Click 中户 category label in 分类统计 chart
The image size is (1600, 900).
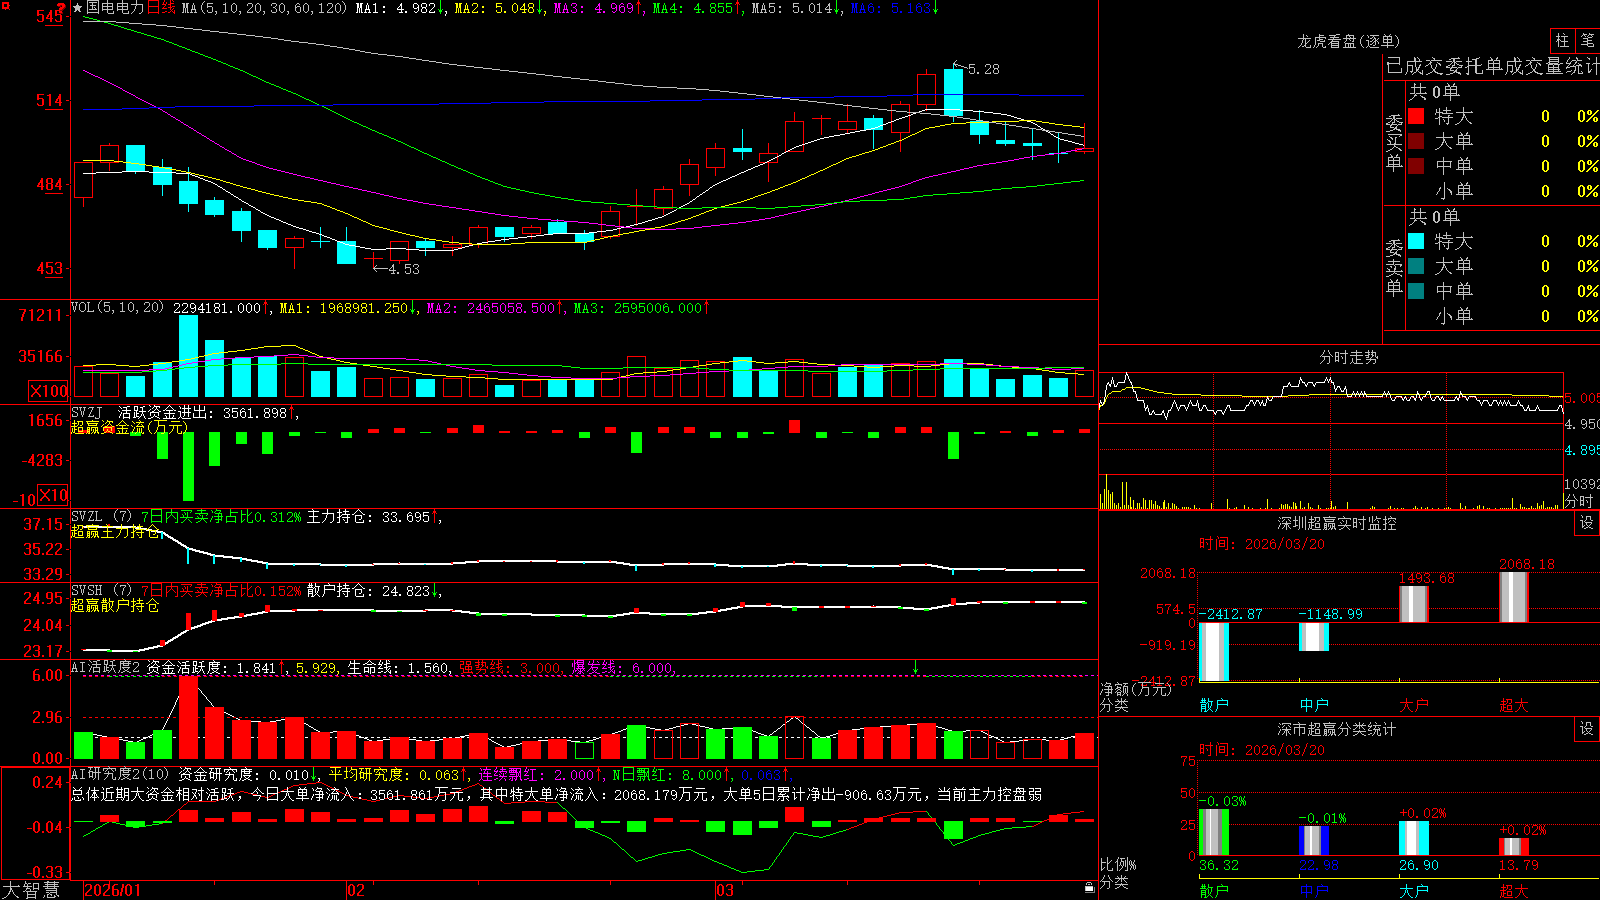pyautogui.click(x=1314, y=890)
